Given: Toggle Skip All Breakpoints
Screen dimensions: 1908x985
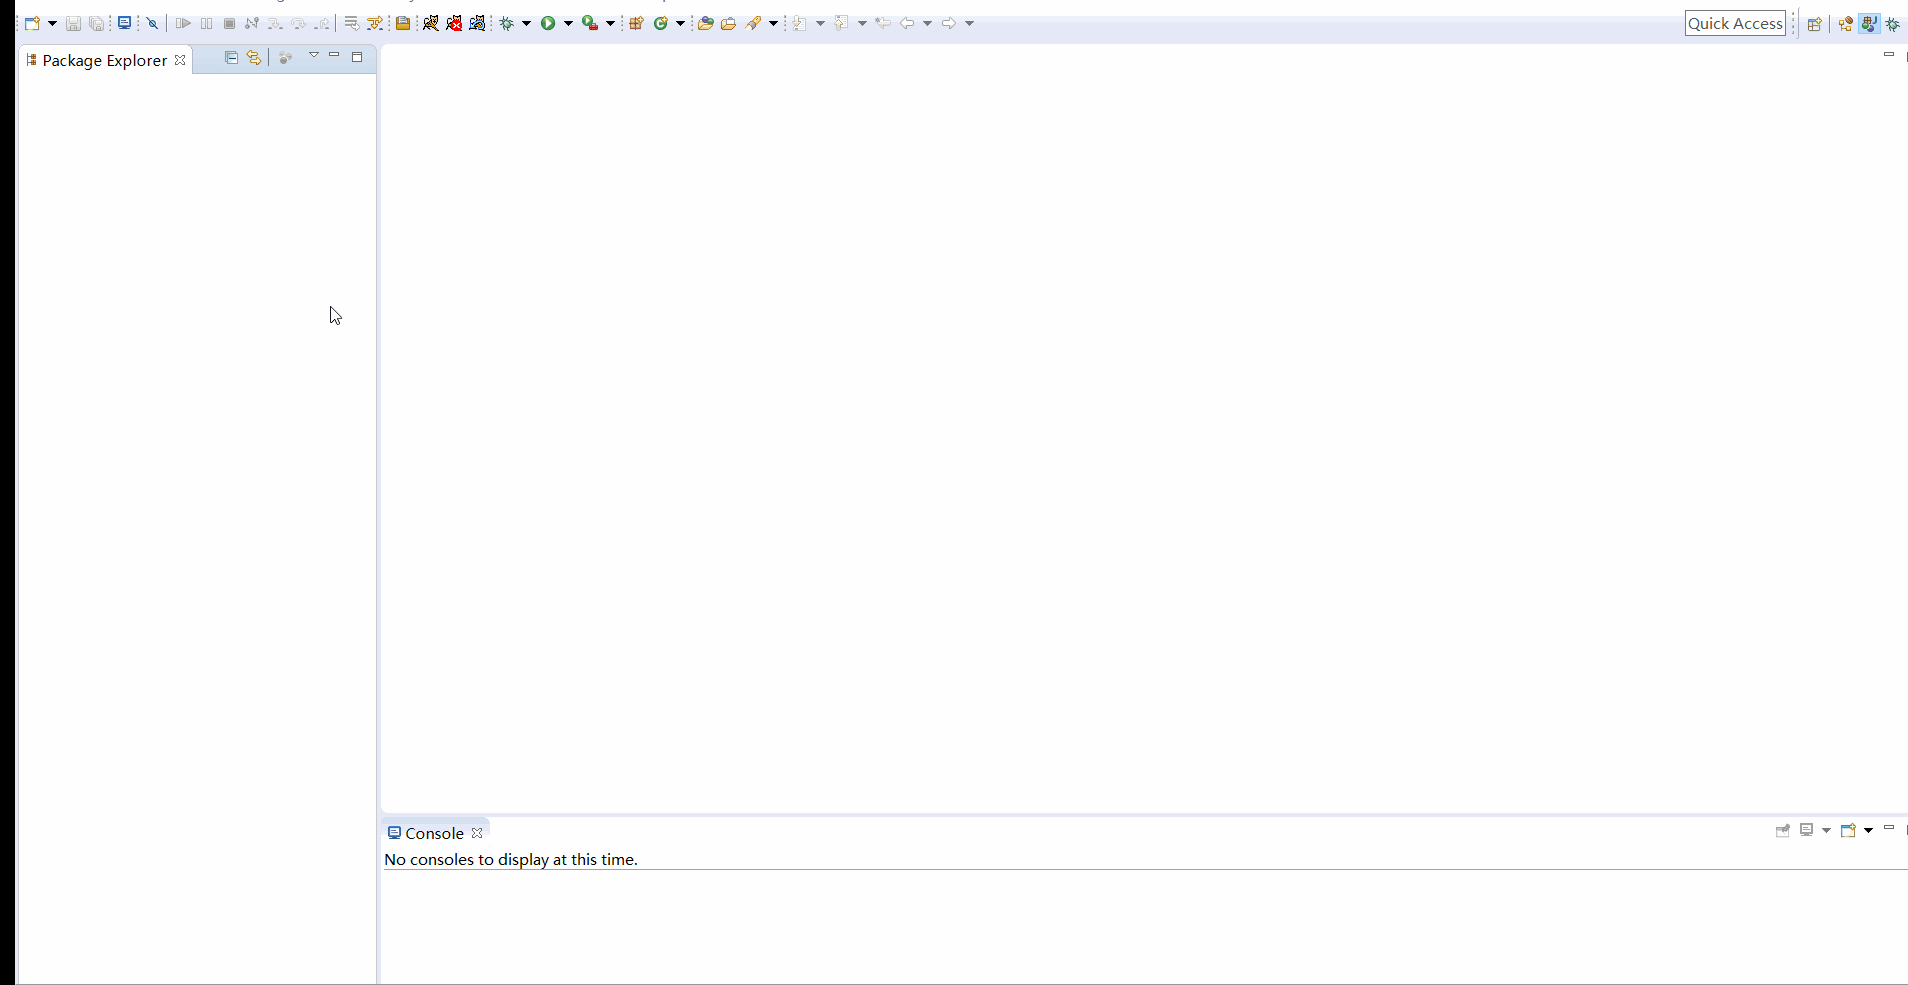Looking at the screenshot, I should [153, 23].
